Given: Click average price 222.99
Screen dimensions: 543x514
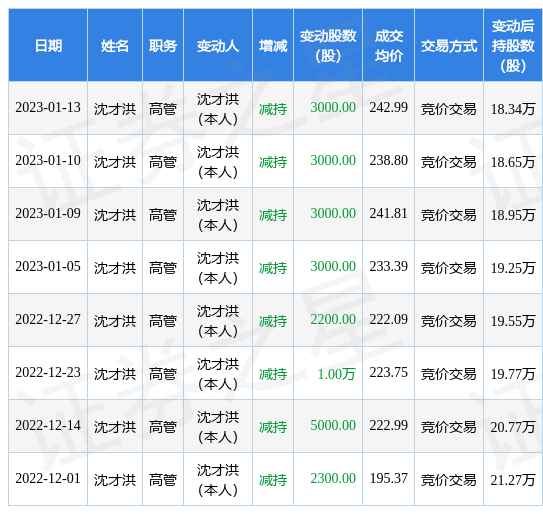Looking at the screenshot, I should [388, 425].
